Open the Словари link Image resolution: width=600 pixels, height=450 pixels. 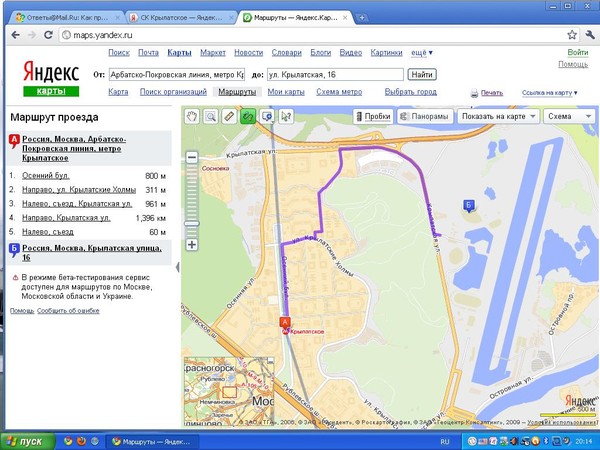click(x=287, y=53)
